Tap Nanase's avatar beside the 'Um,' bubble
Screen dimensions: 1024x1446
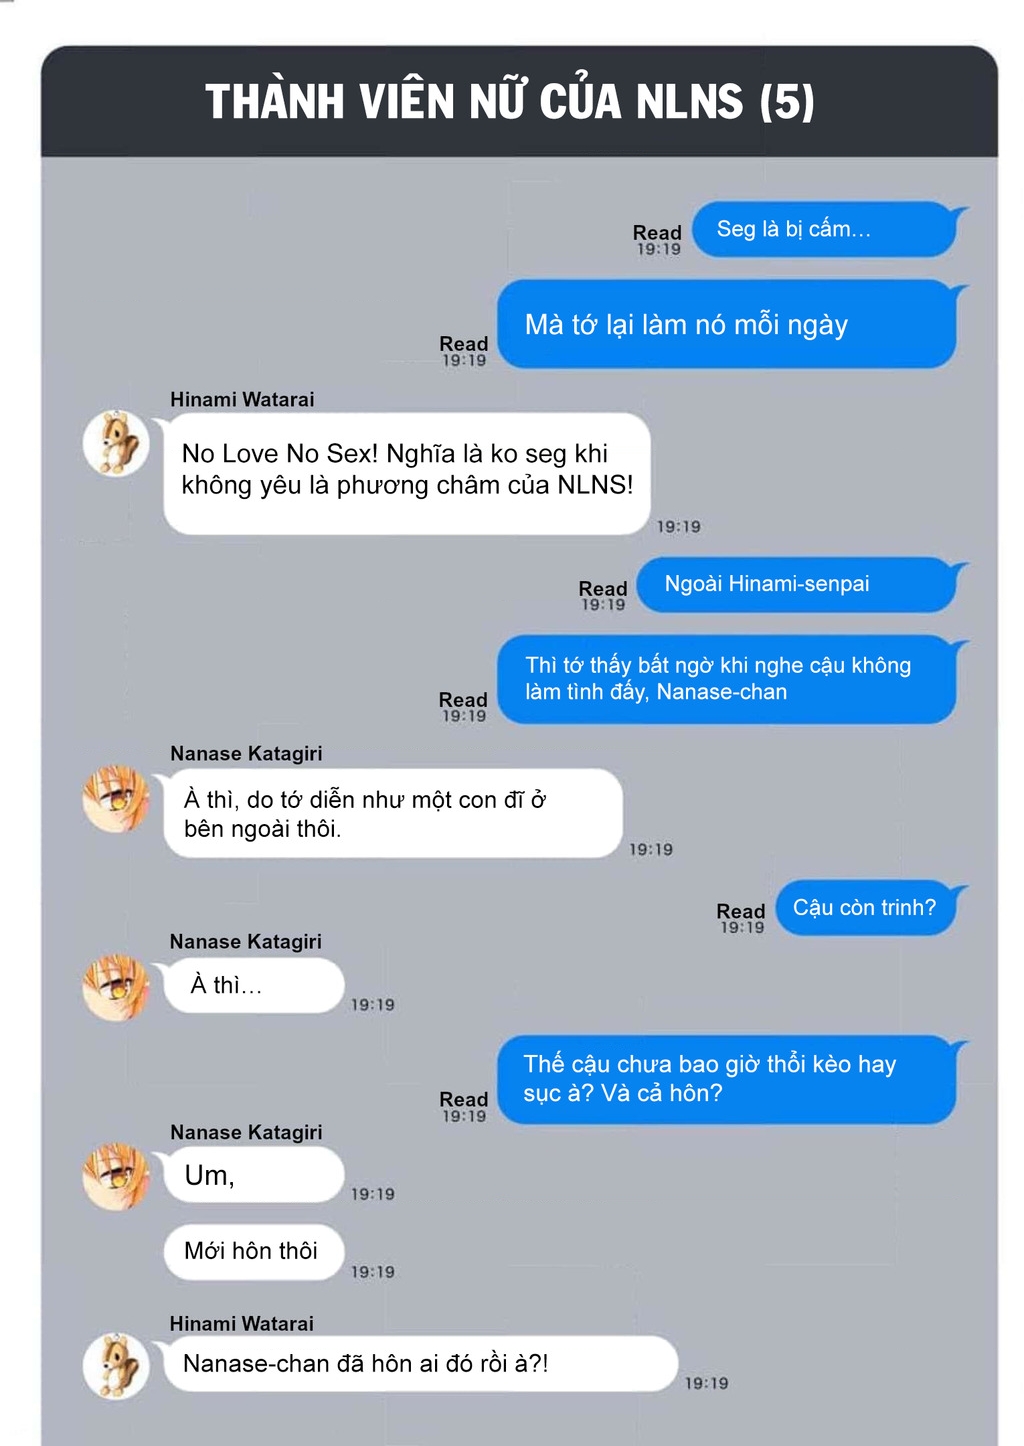(x=116, y=1177)
